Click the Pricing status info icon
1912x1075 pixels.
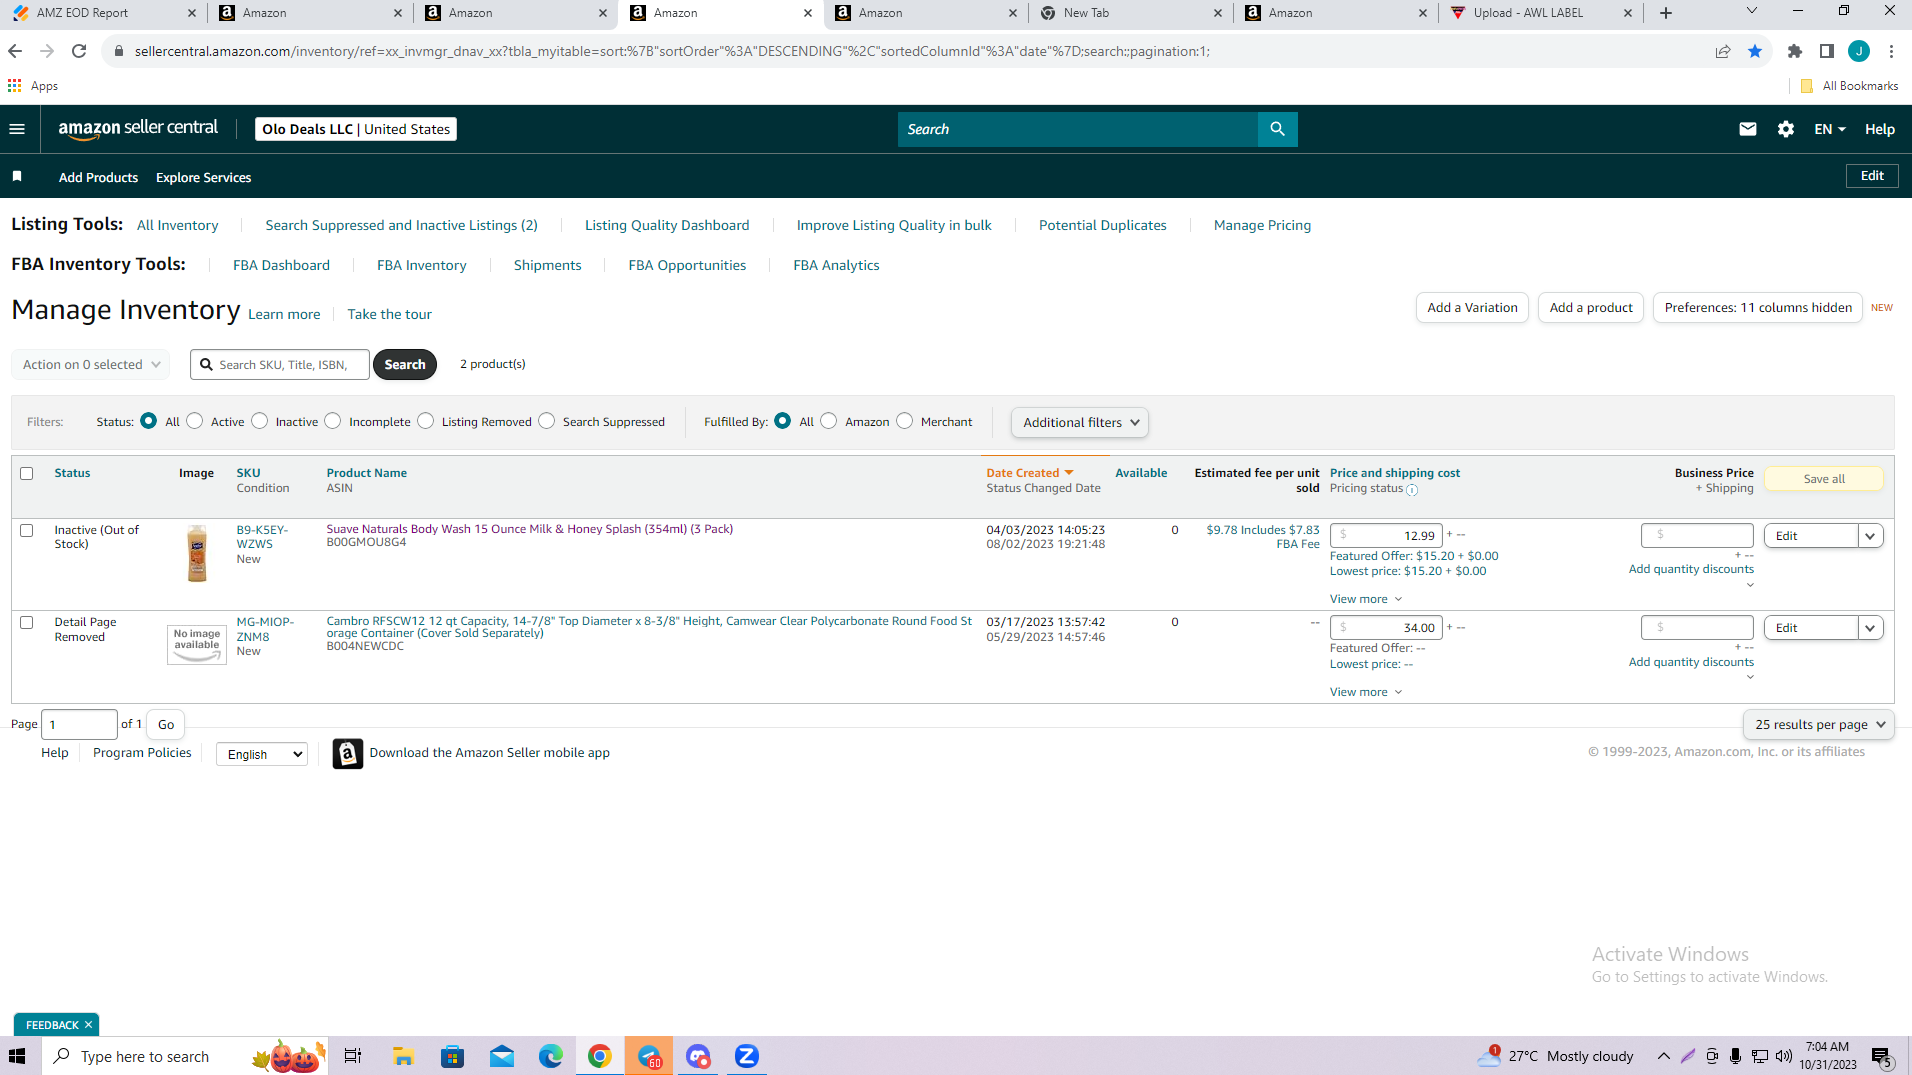coord(1412,490)
